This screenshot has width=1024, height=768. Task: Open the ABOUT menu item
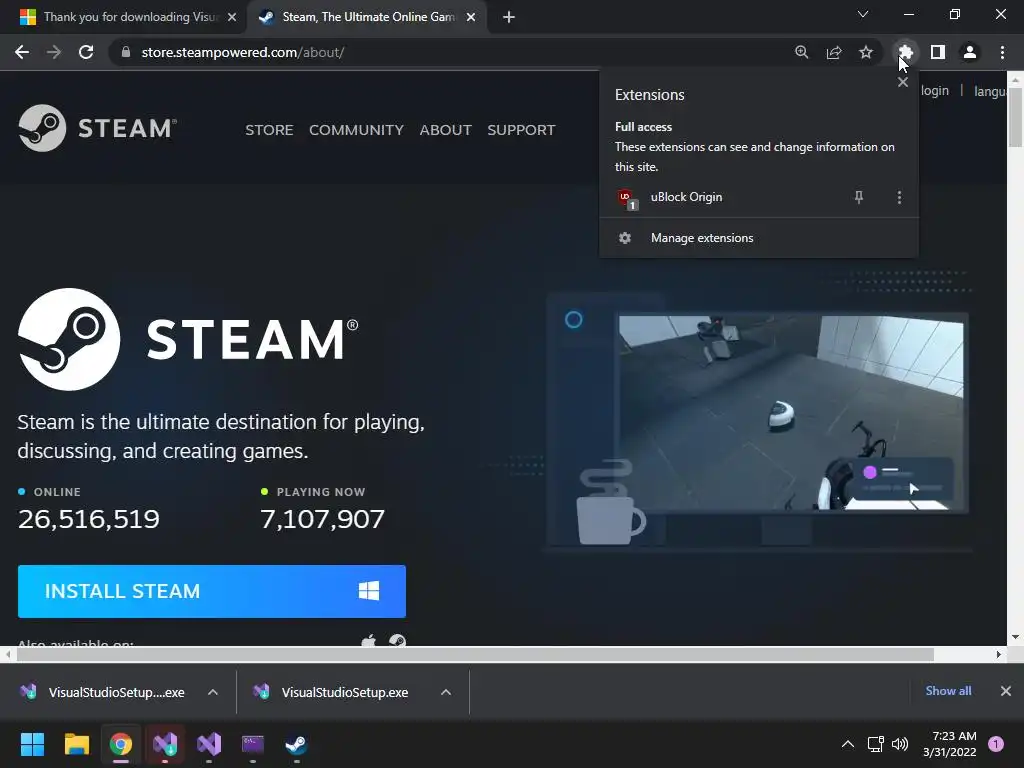pos(445,130)
